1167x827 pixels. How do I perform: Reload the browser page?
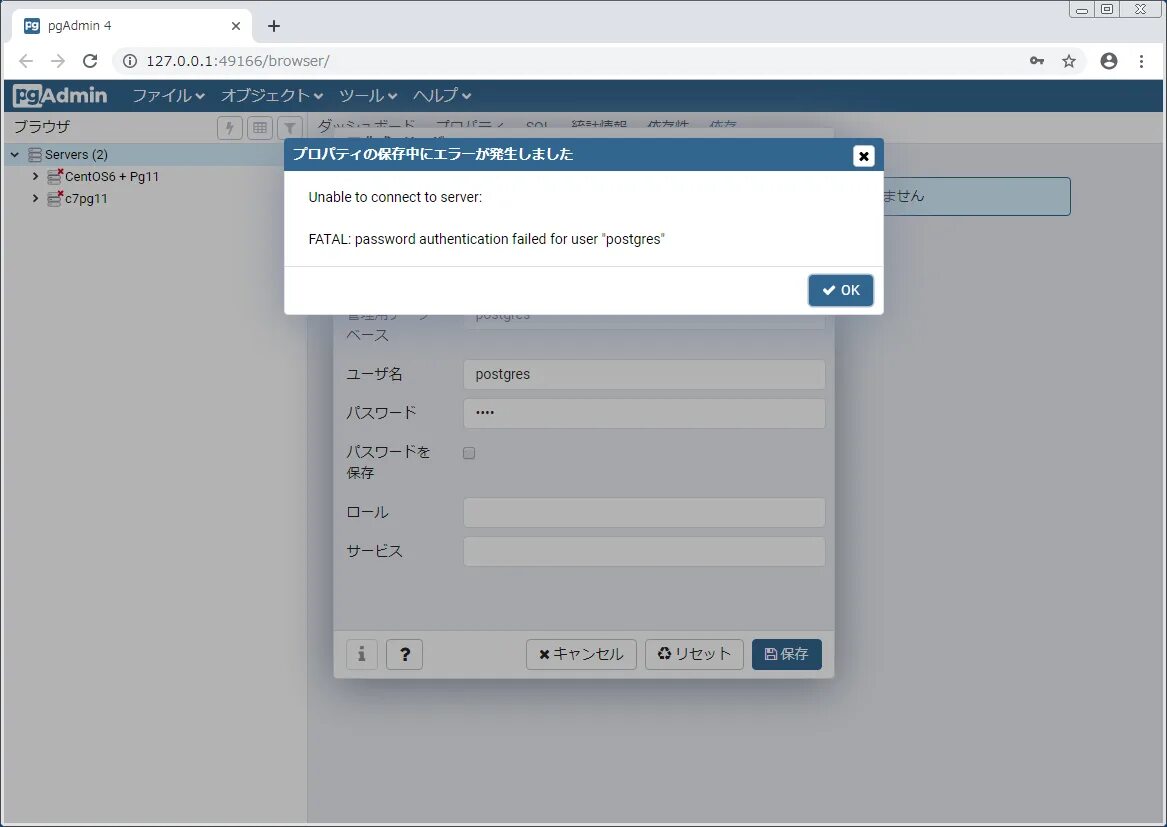tap(90, 61)
